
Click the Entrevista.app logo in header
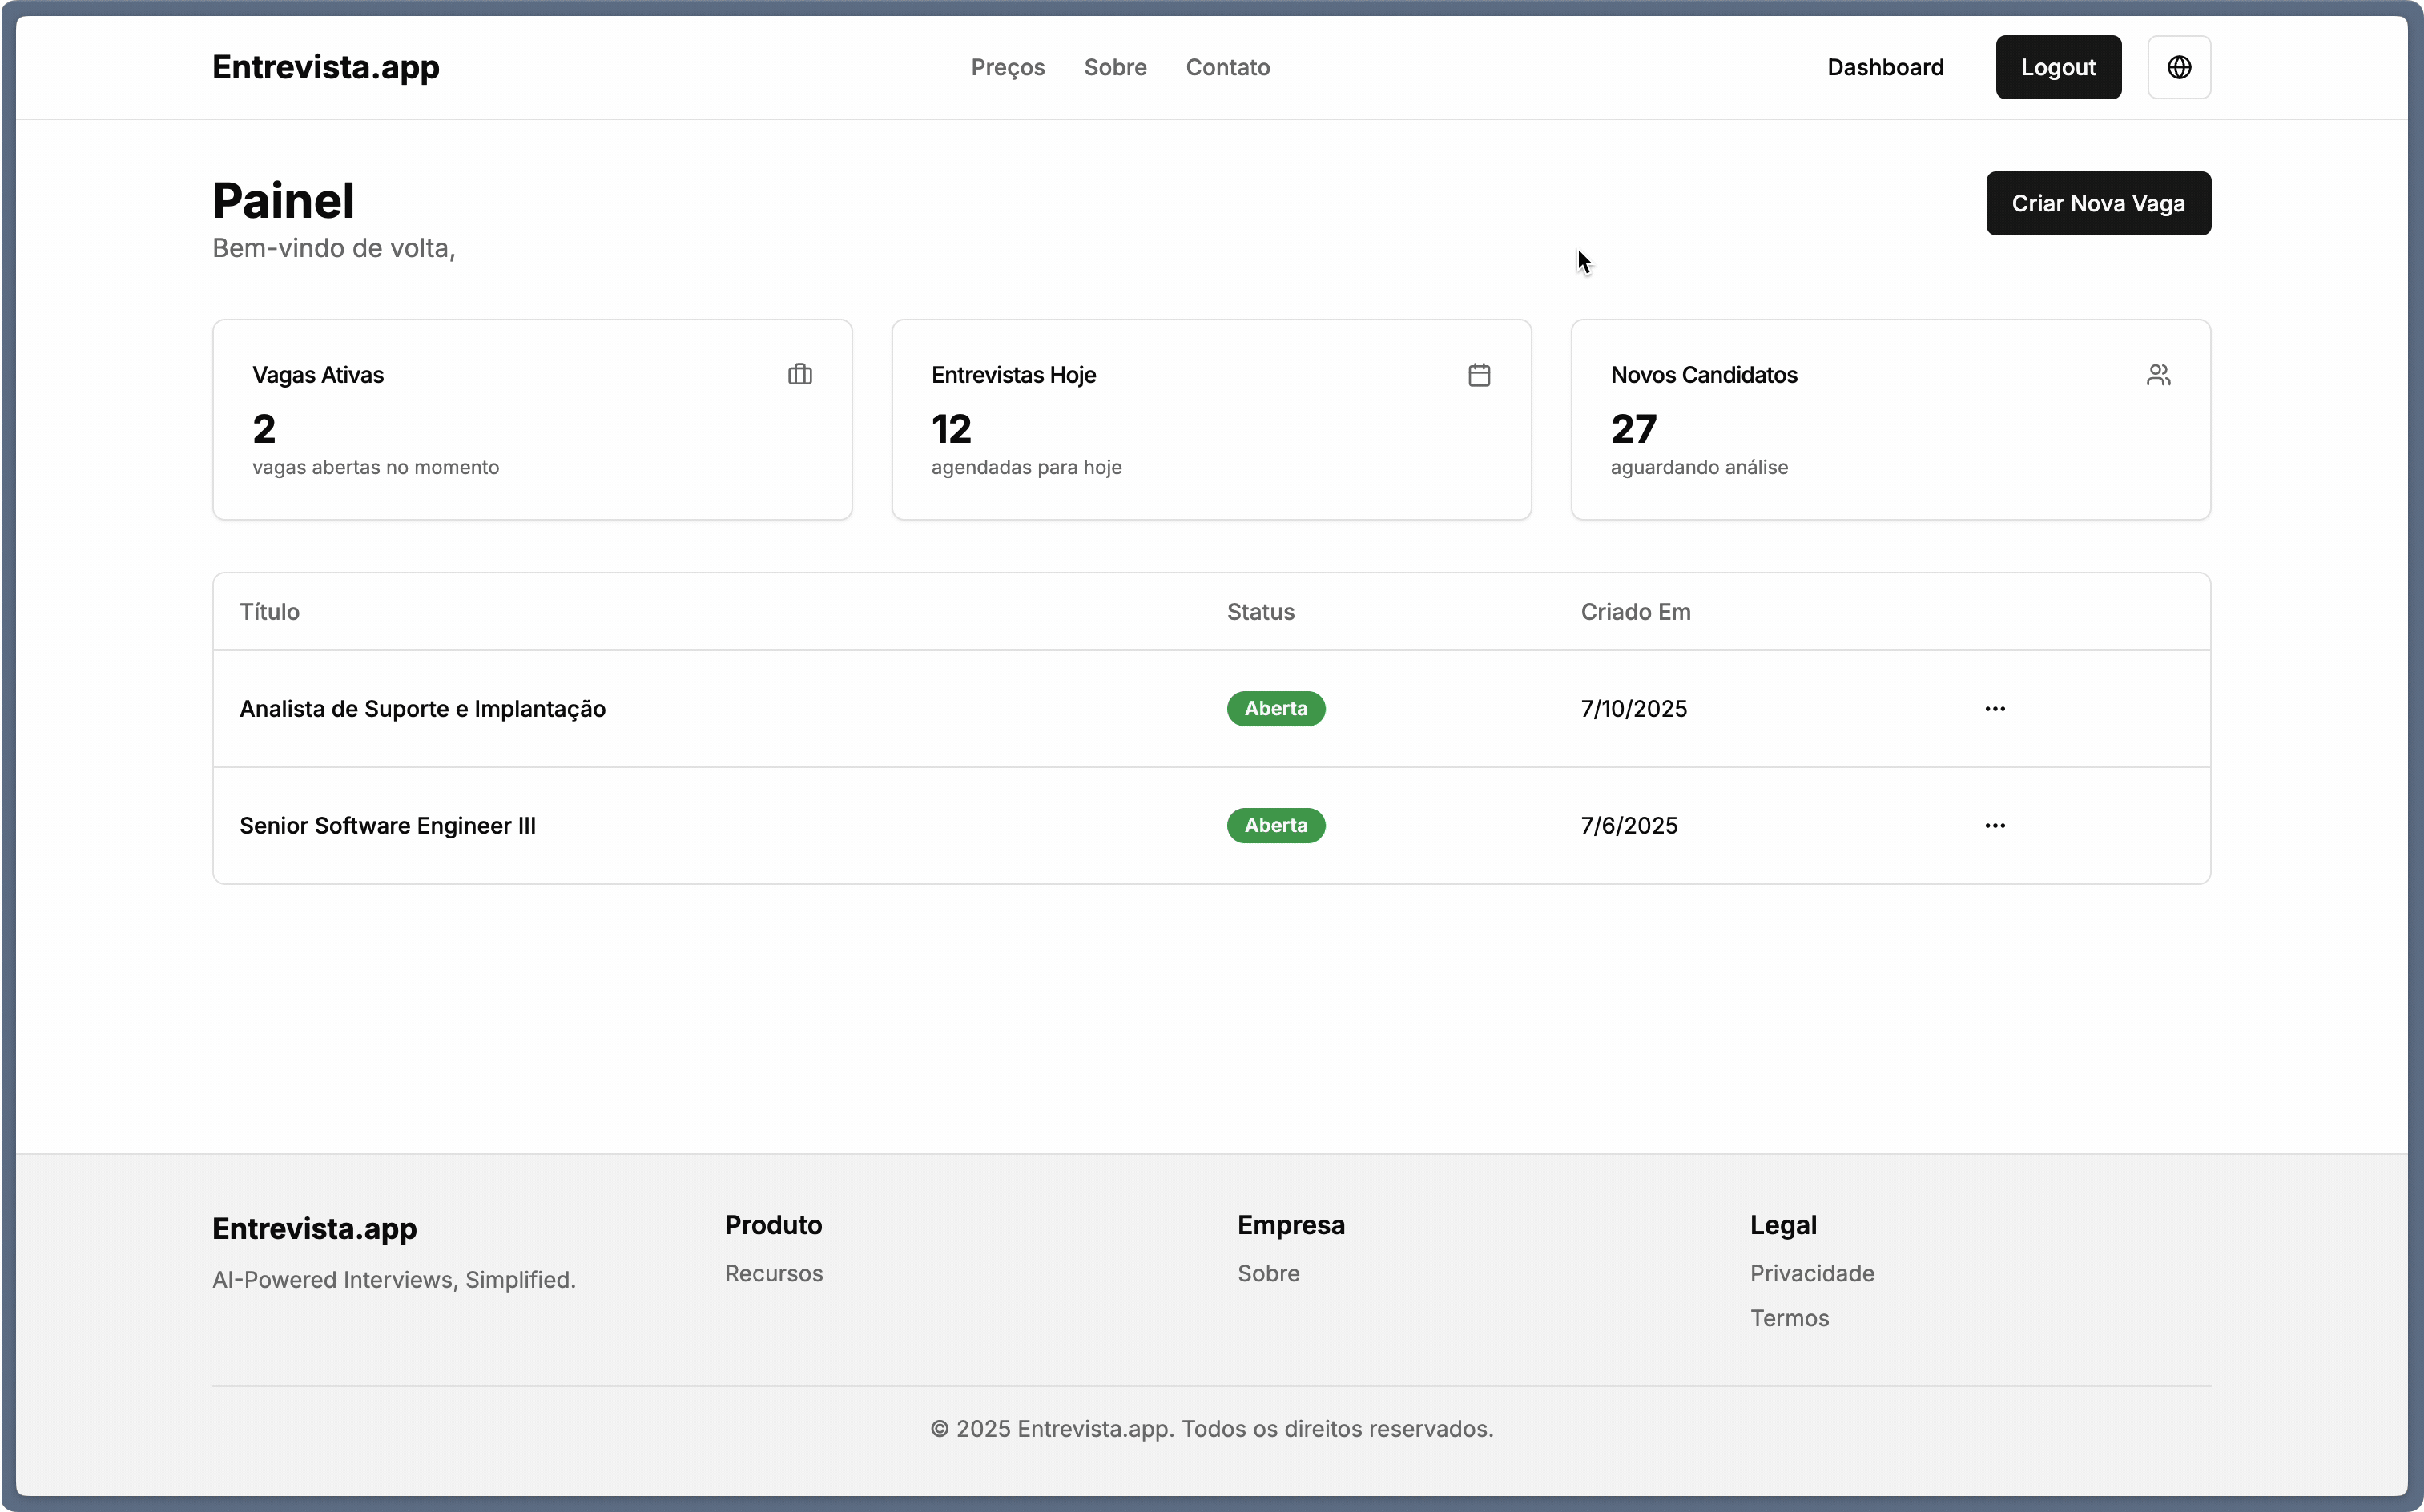tap(326, 67)
